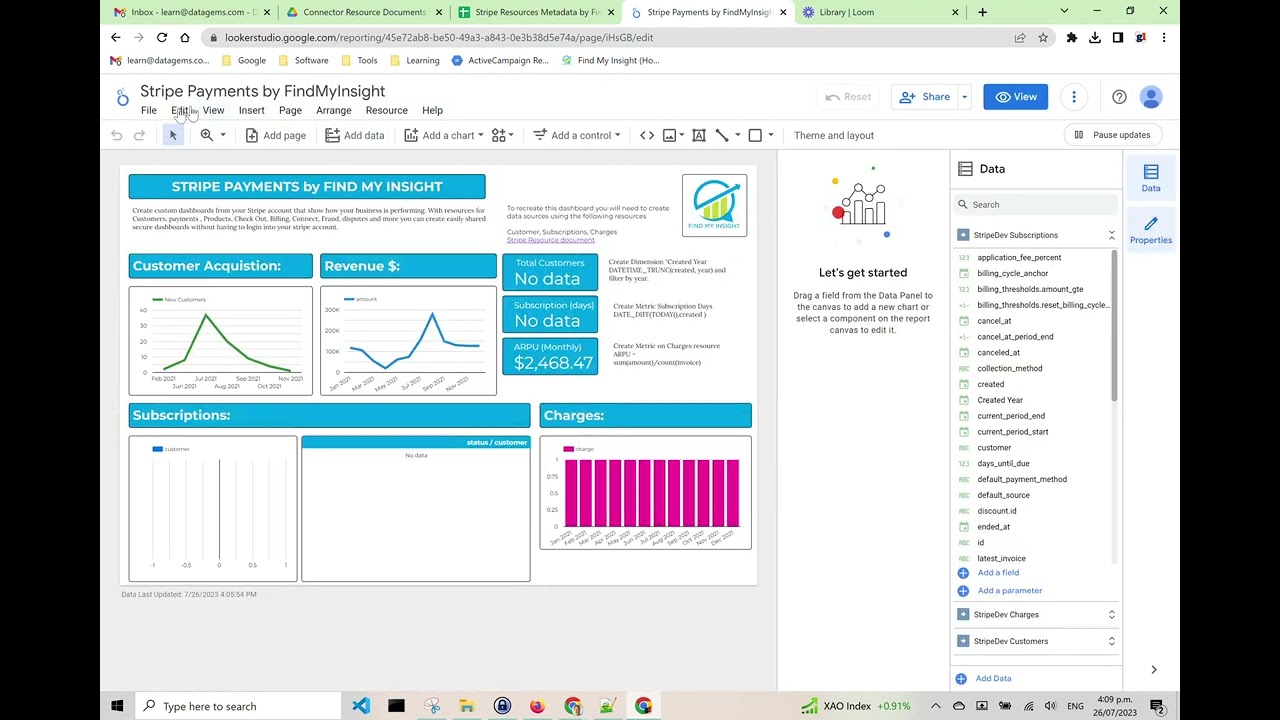Bookmark this page with the star icon
Viewport: 1280px width, 720px height.
coord(1043,38)
